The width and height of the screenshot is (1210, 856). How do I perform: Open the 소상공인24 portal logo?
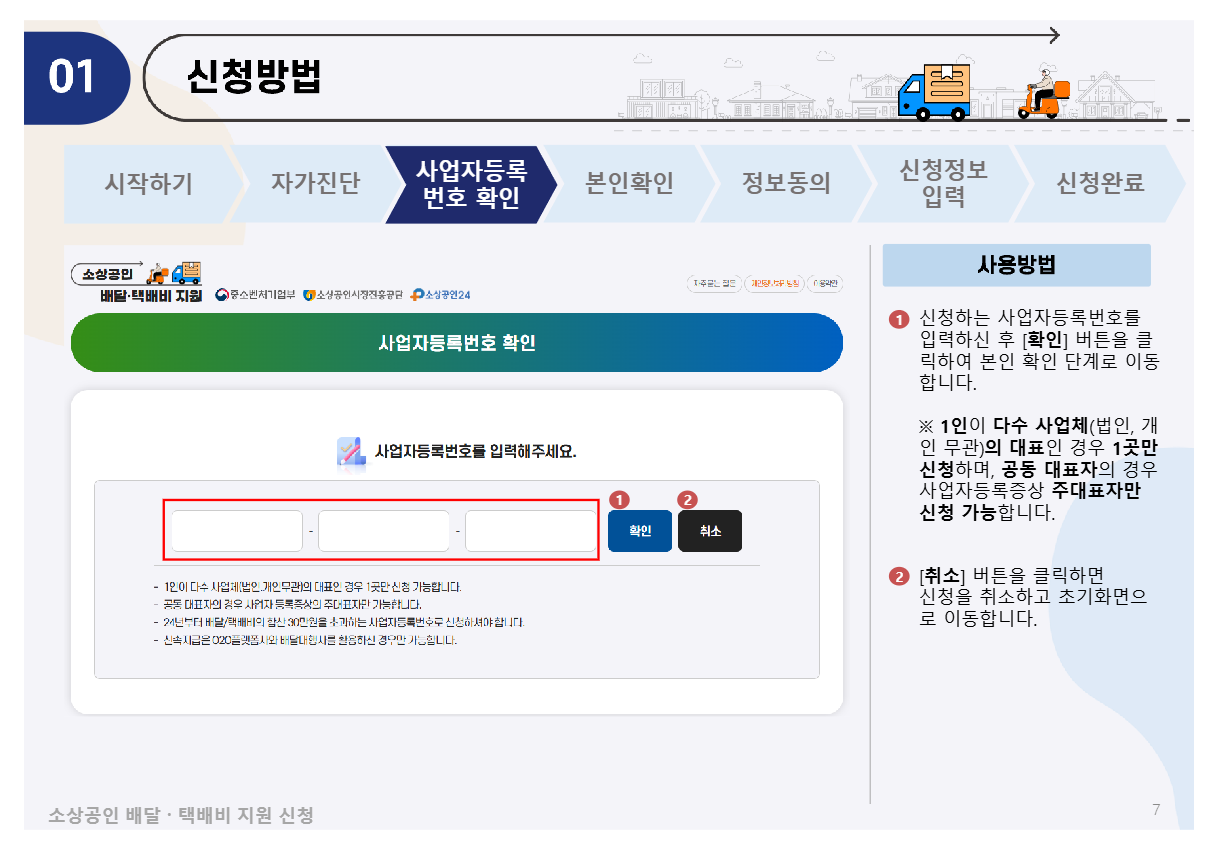pyautogui.click(x=441, y=295)
